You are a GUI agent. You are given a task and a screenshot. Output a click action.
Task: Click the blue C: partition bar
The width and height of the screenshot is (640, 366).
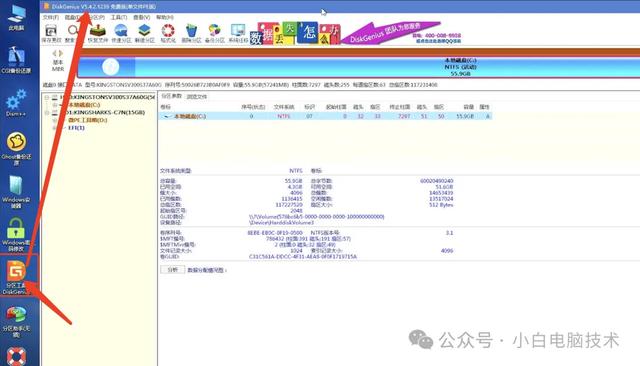359,67
